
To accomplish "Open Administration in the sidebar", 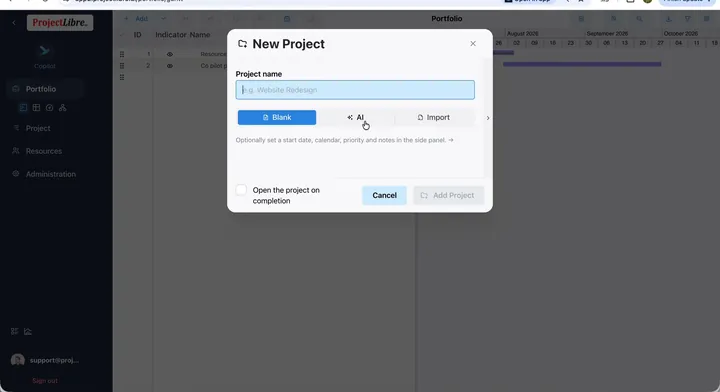I will click(51, 174).
